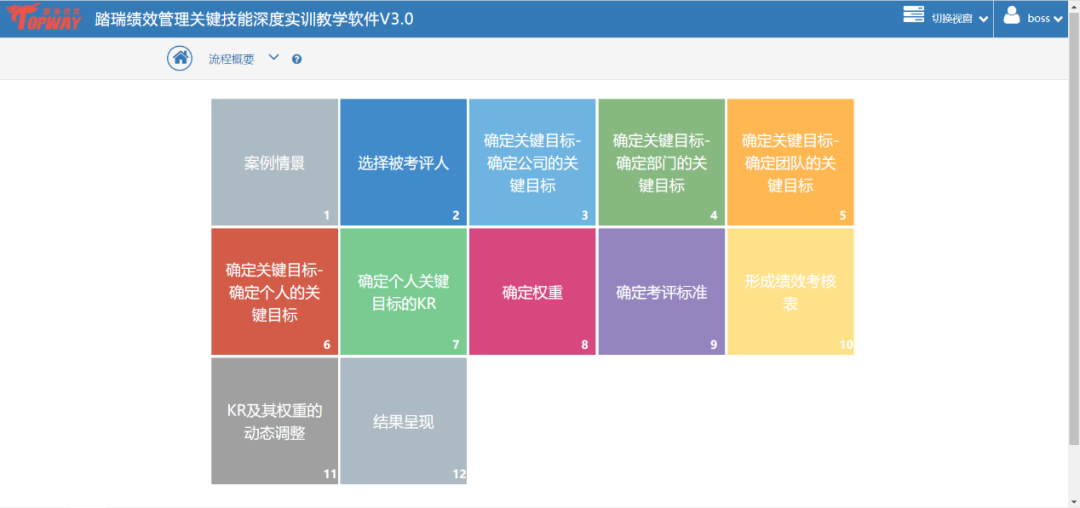1080x508 pixels.
Task: Expand the 流程概要 chevron dropdown
Action: (x=274, y=58)
